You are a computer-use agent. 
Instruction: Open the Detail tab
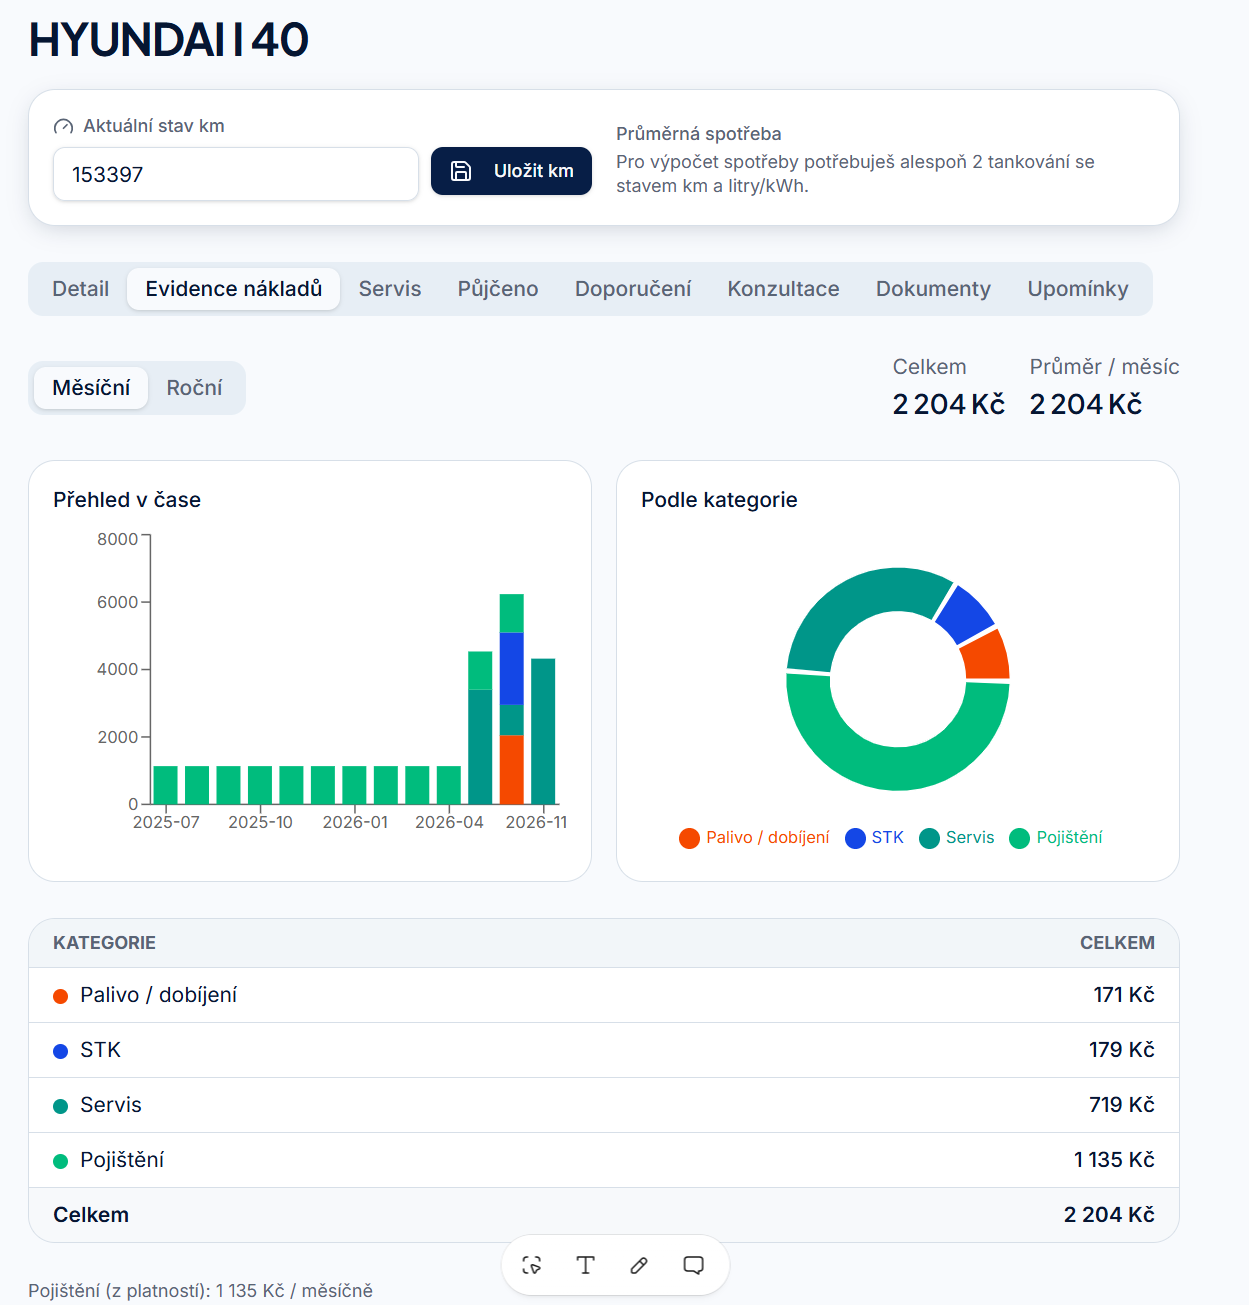coord(80,289)
